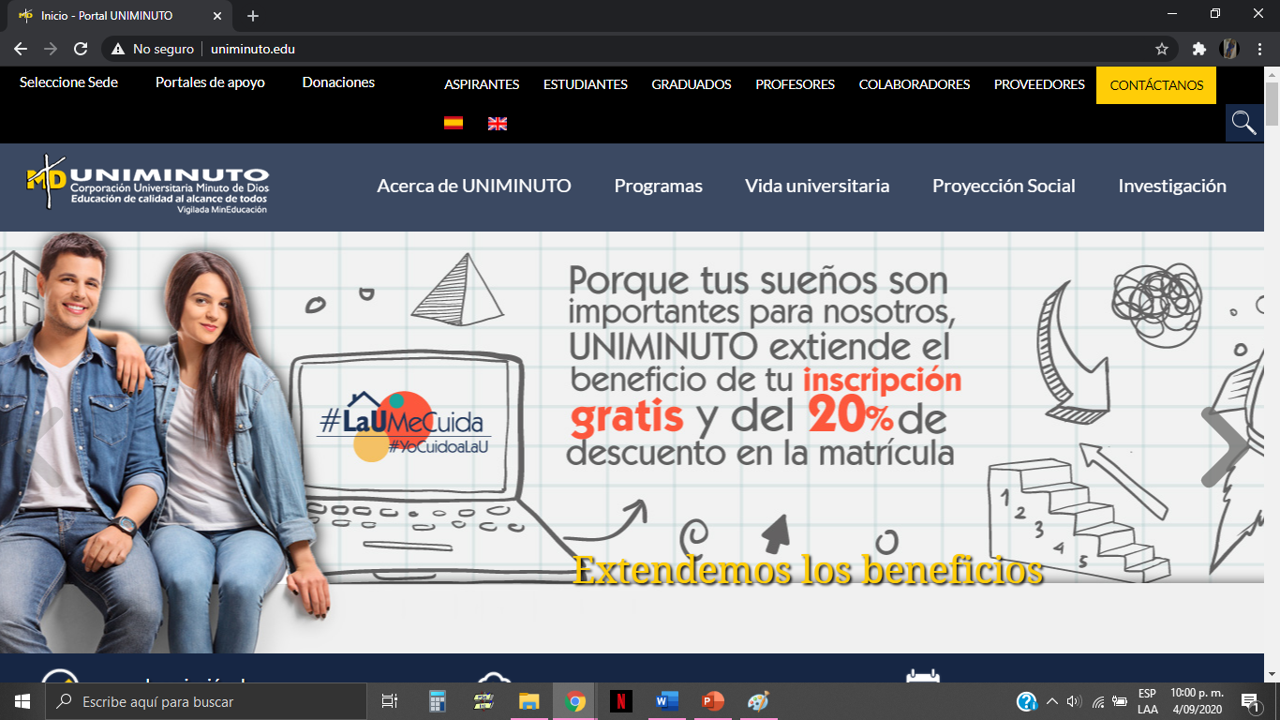Click the 'Escribe aquí para buscar' search box
The height and width of the screenshot is (720, 1280).
[x=206, y=702]
